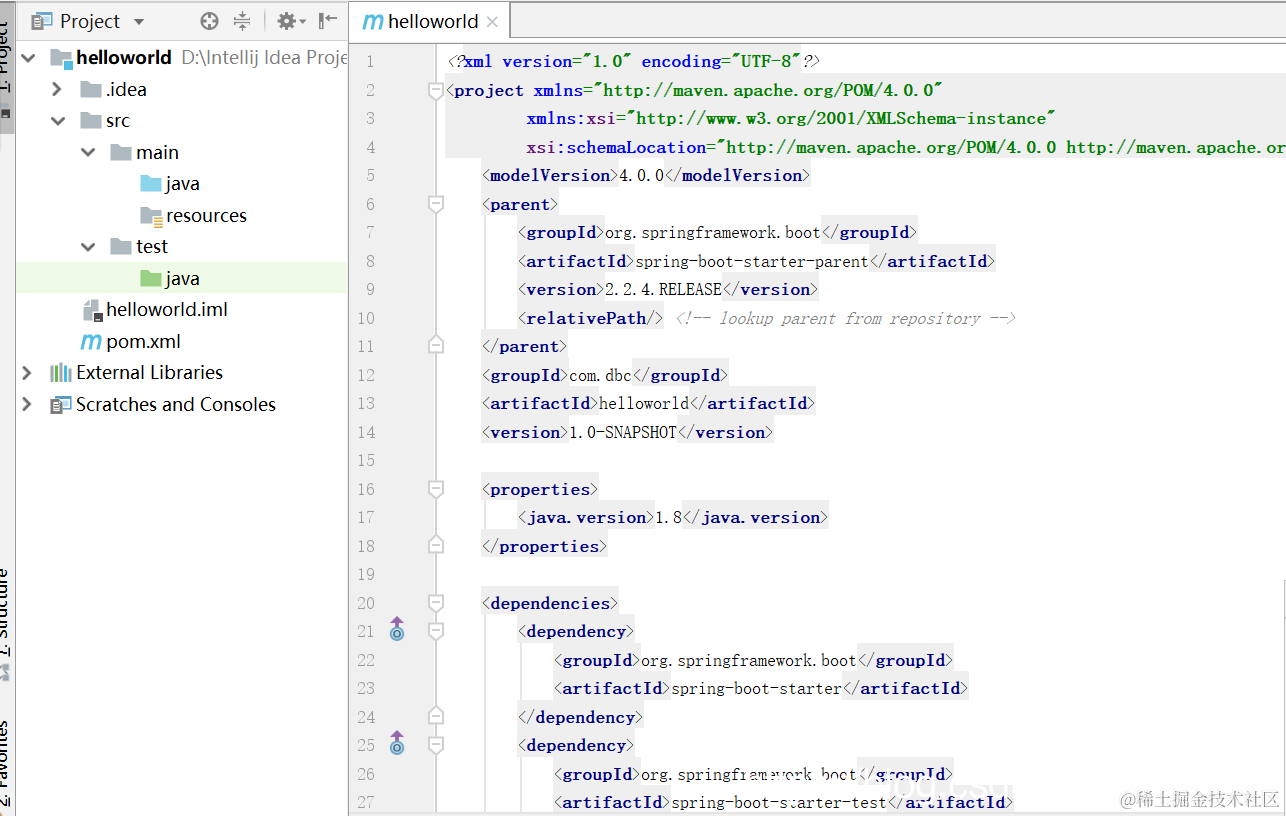Fold the parent block on line 6
Image resolution: width=1286 pixels, height=816 pixels.
pyautogui.click(x=435, y=204)
